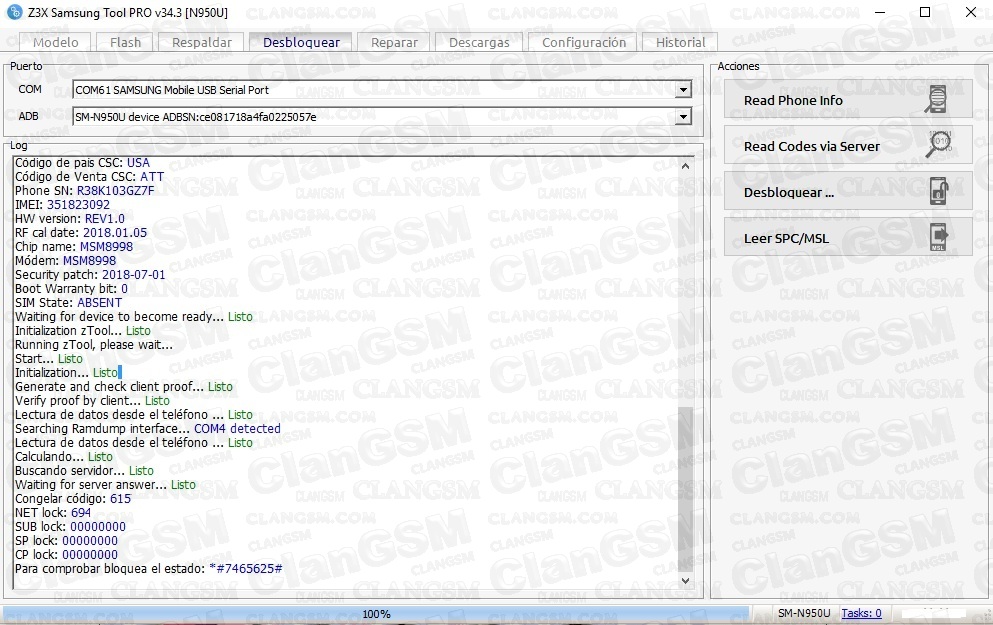Click the Calculando... Listo line
This screenshot has width=993, height=625.
(63, 457)
